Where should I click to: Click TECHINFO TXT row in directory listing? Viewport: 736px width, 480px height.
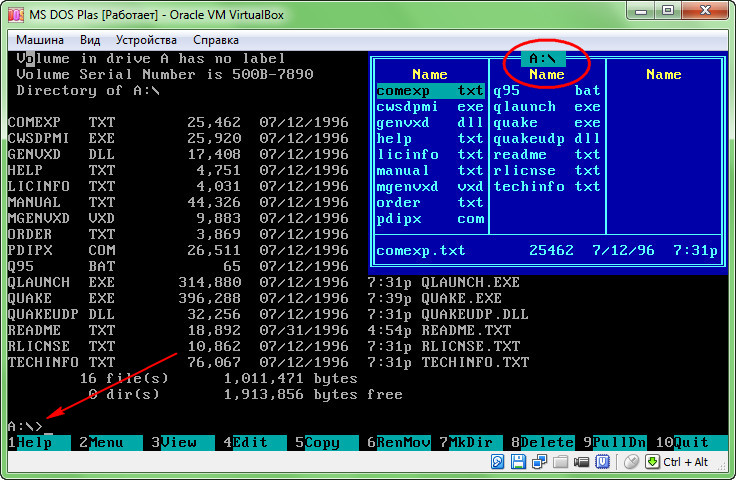[268, 362]
